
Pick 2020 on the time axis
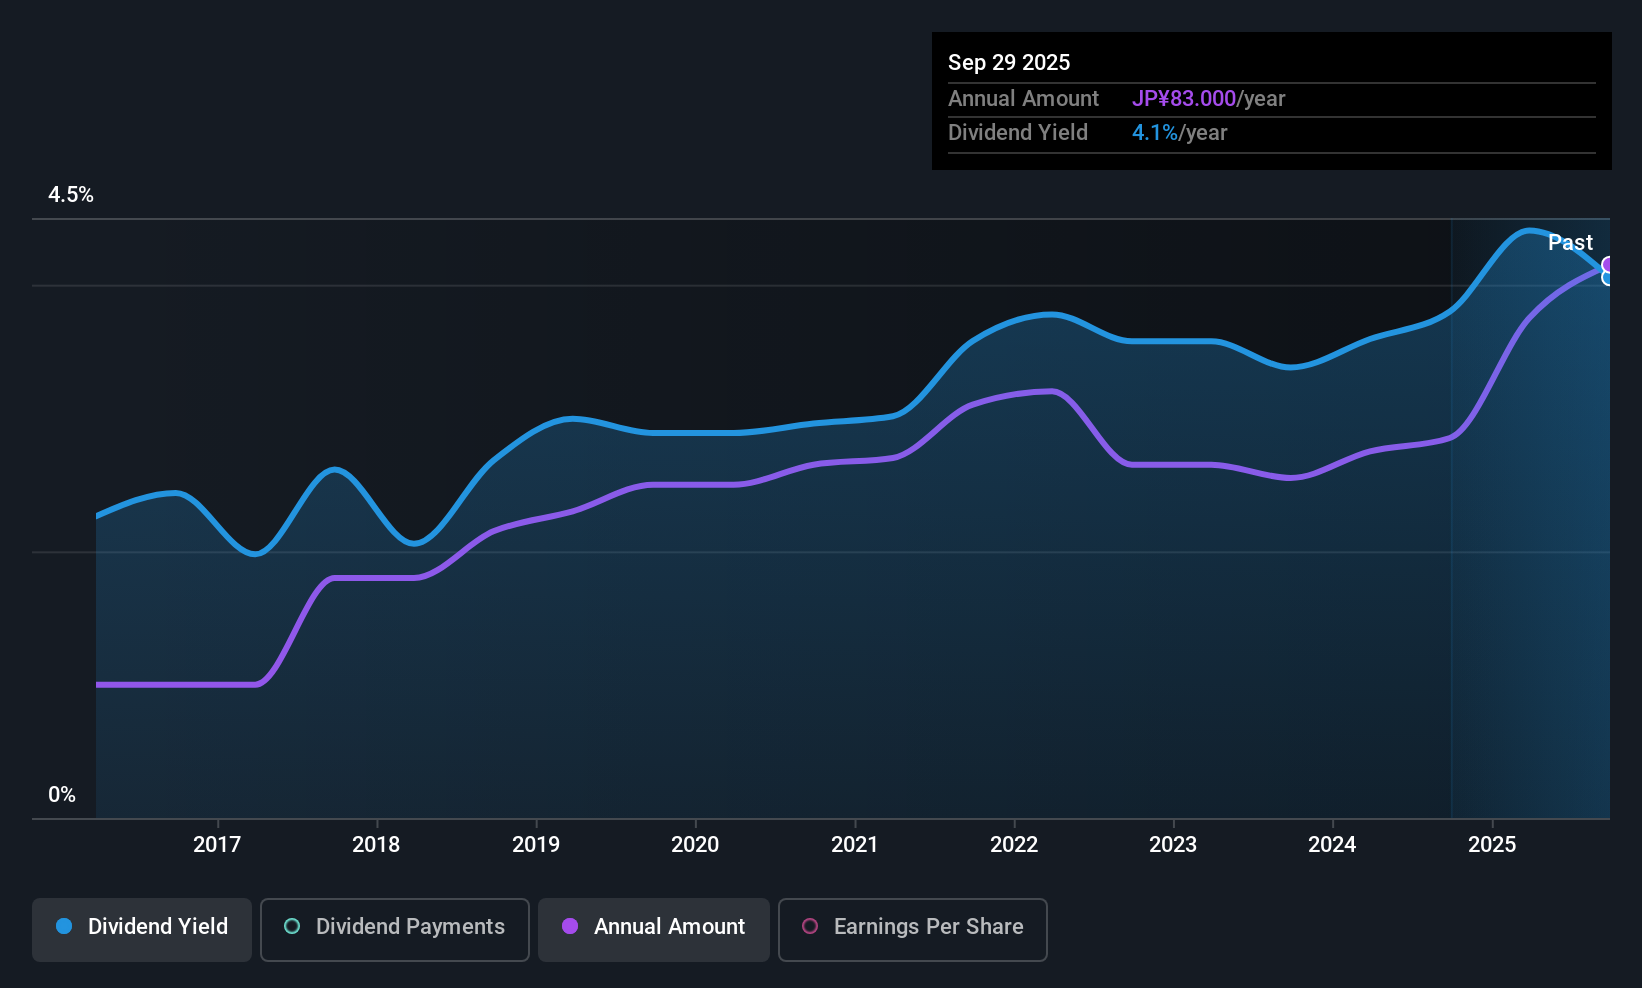(x=695, y=845)
